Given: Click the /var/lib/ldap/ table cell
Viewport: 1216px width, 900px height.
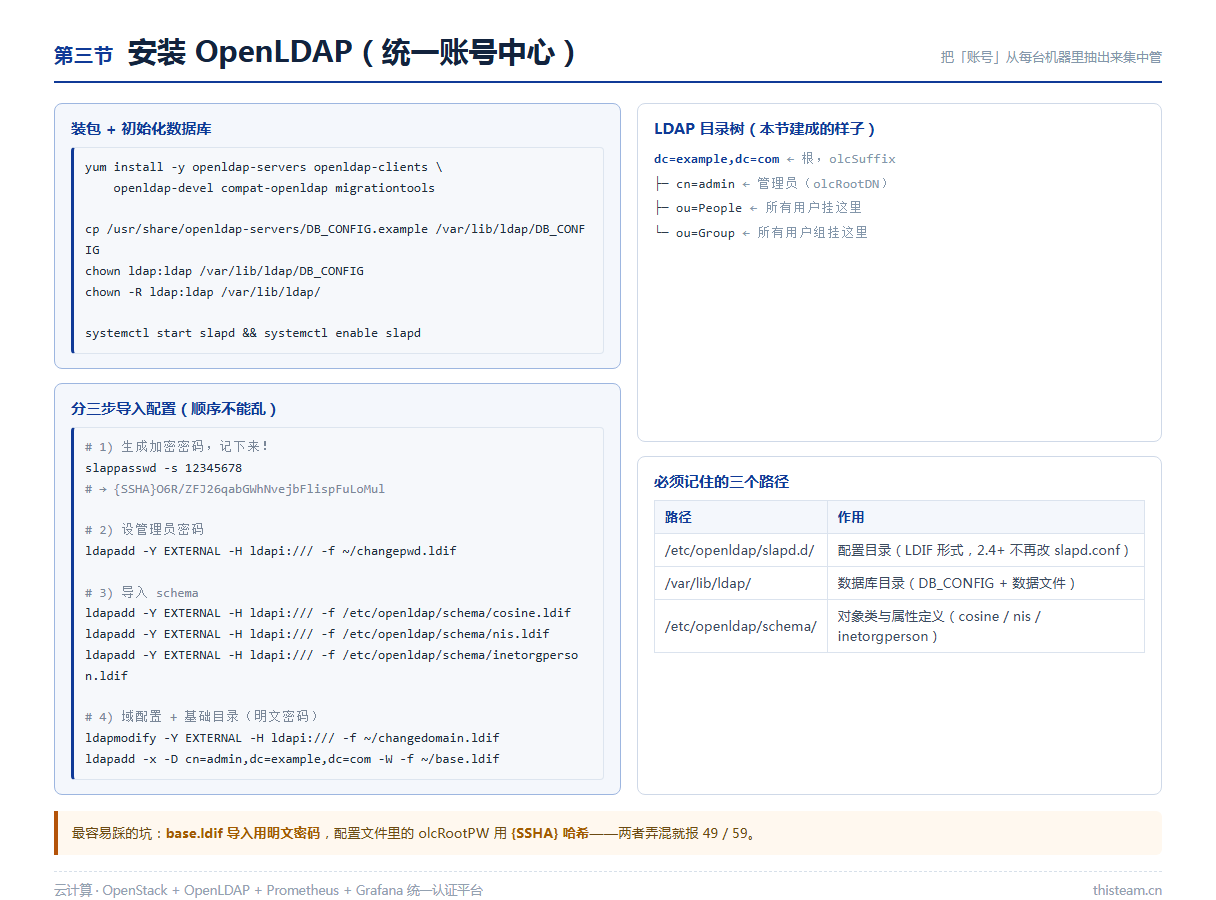Looking at the screenshot, I should point(741,583).
